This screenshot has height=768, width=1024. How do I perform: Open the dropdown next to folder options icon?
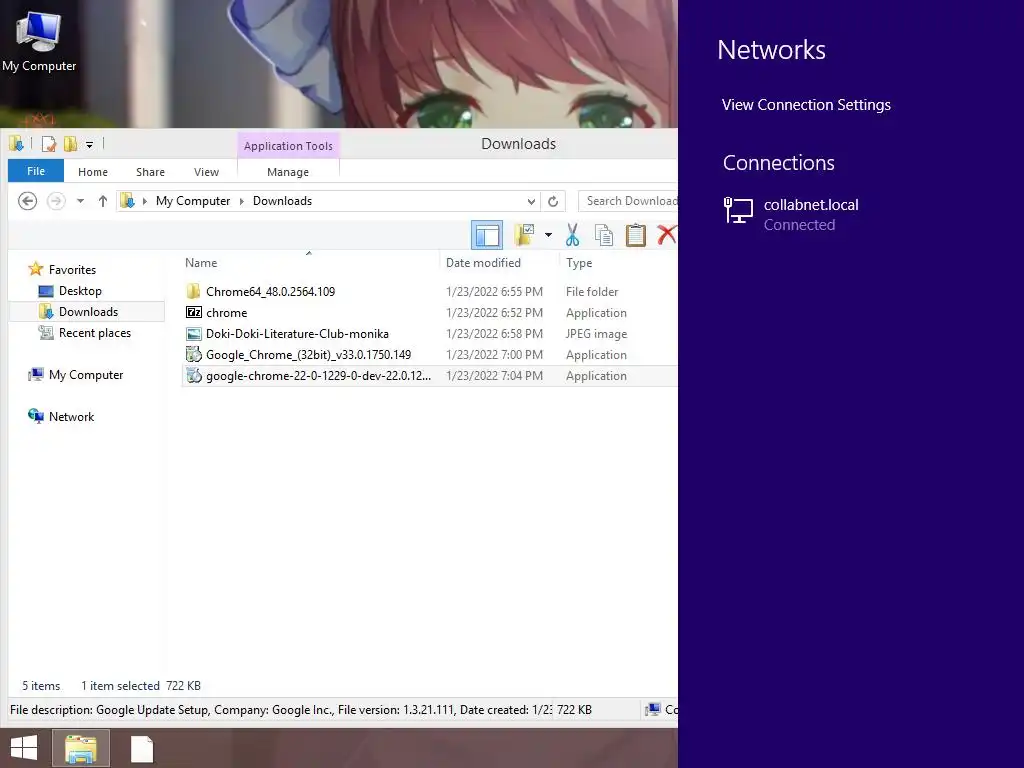pos(548,235)
